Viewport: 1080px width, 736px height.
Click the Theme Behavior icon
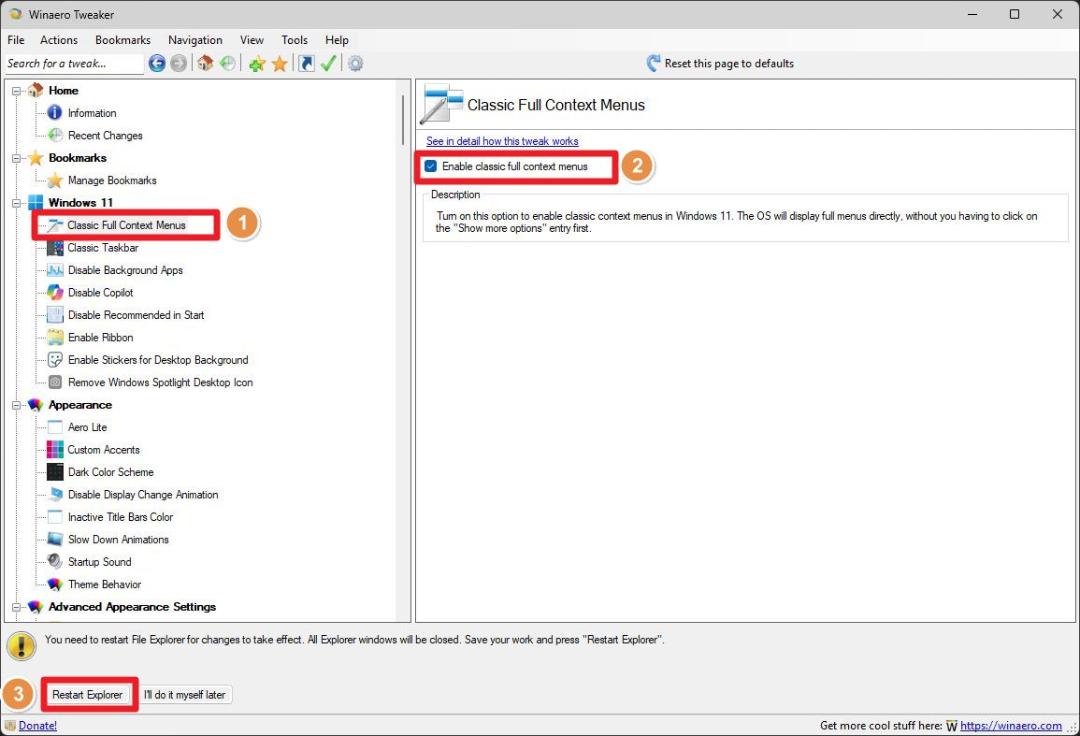tap(54, 585)
